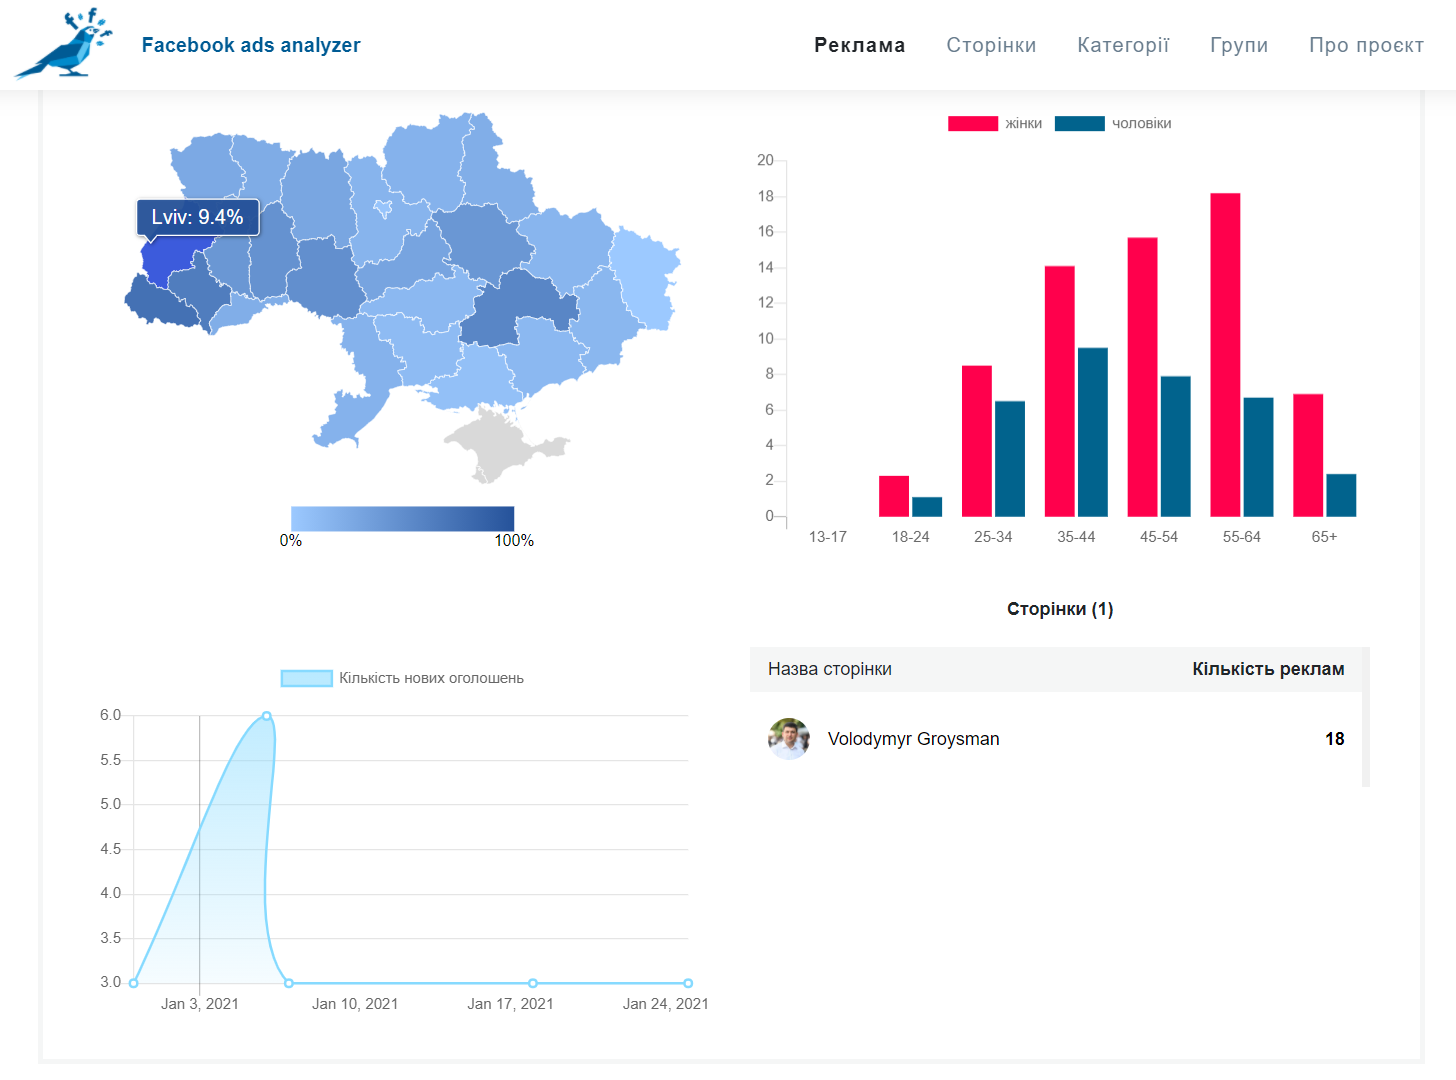Click the 55-64 women bar
The image size is (1456, 1080).
click(1225, 355)
